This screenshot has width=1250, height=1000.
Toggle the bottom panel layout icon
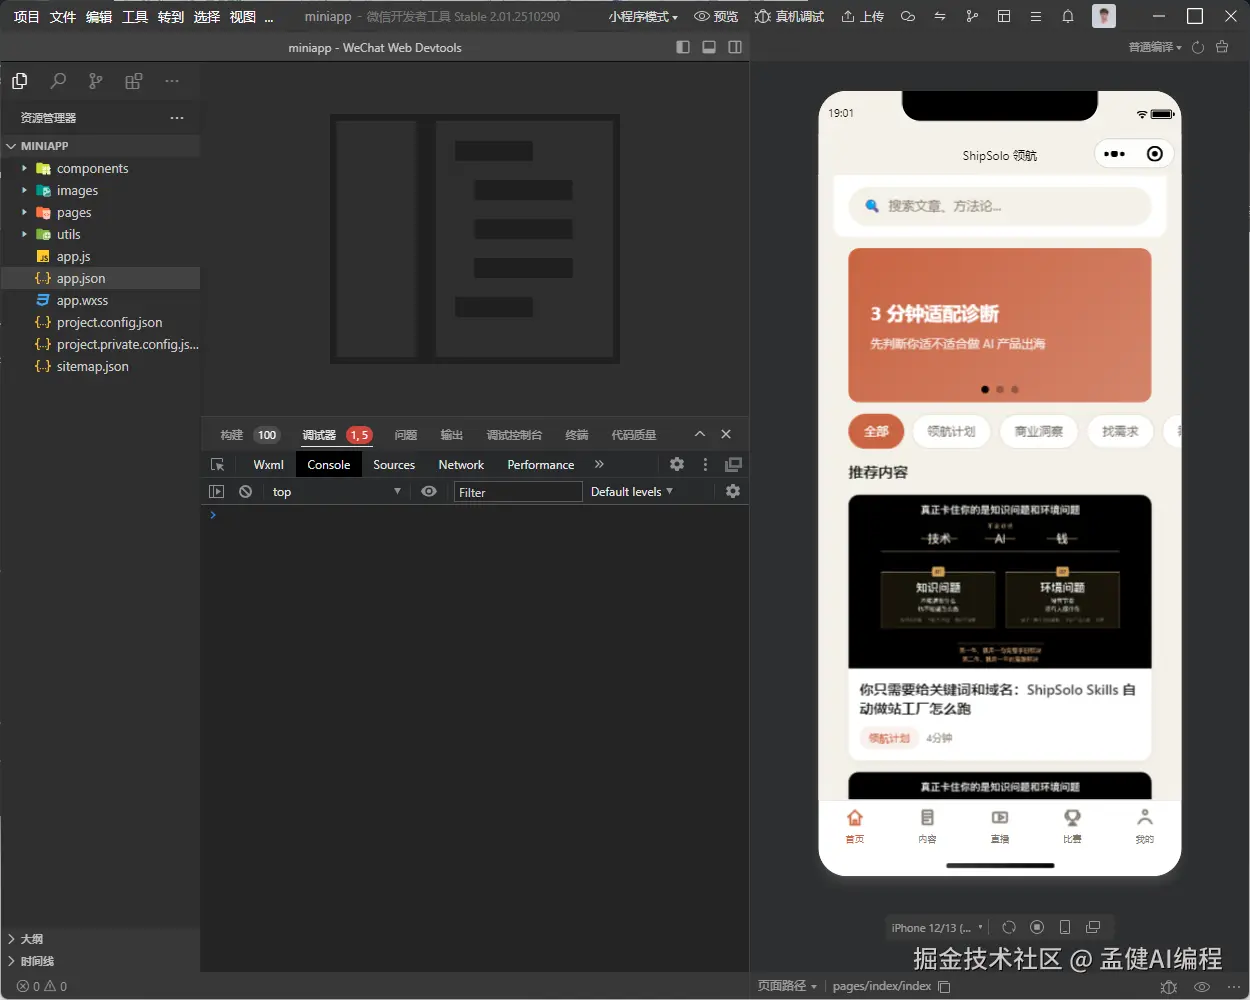(x=709, y=47)
